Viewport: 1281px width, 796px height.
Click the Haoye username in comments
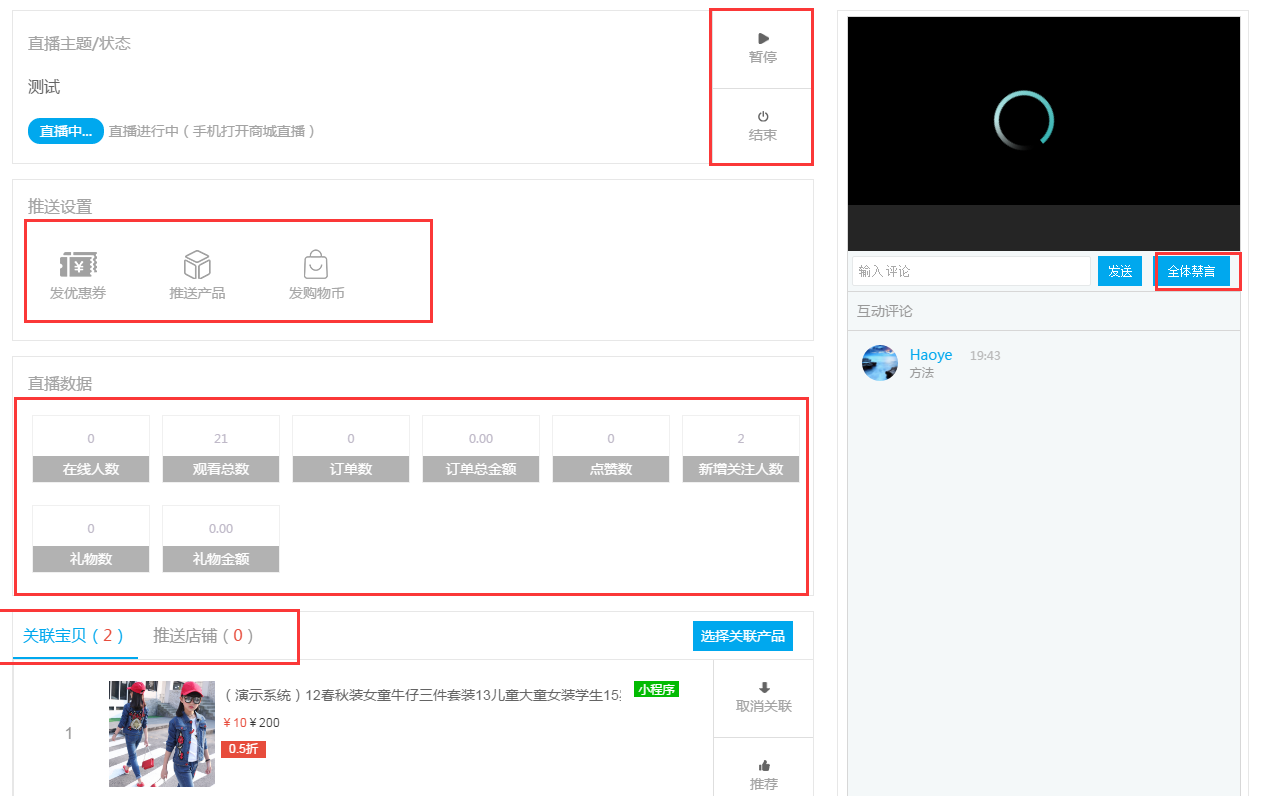[931, 355]
